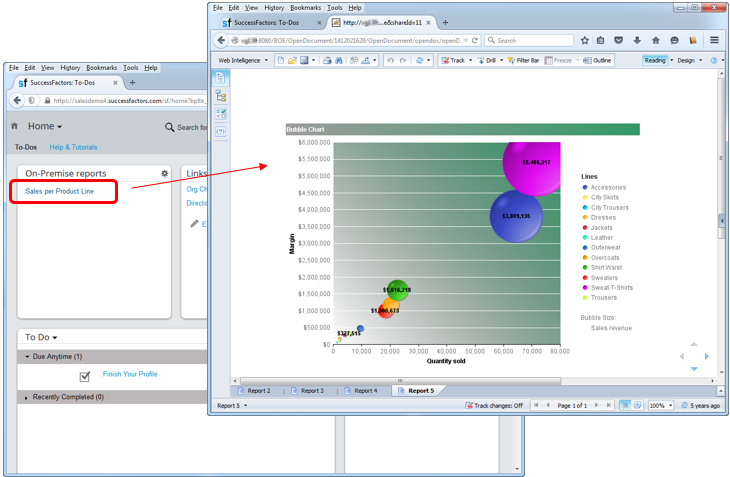Open the Drill dropdown arrow
Viewport: 730px width, 477px height.
(x=501, y=60)
